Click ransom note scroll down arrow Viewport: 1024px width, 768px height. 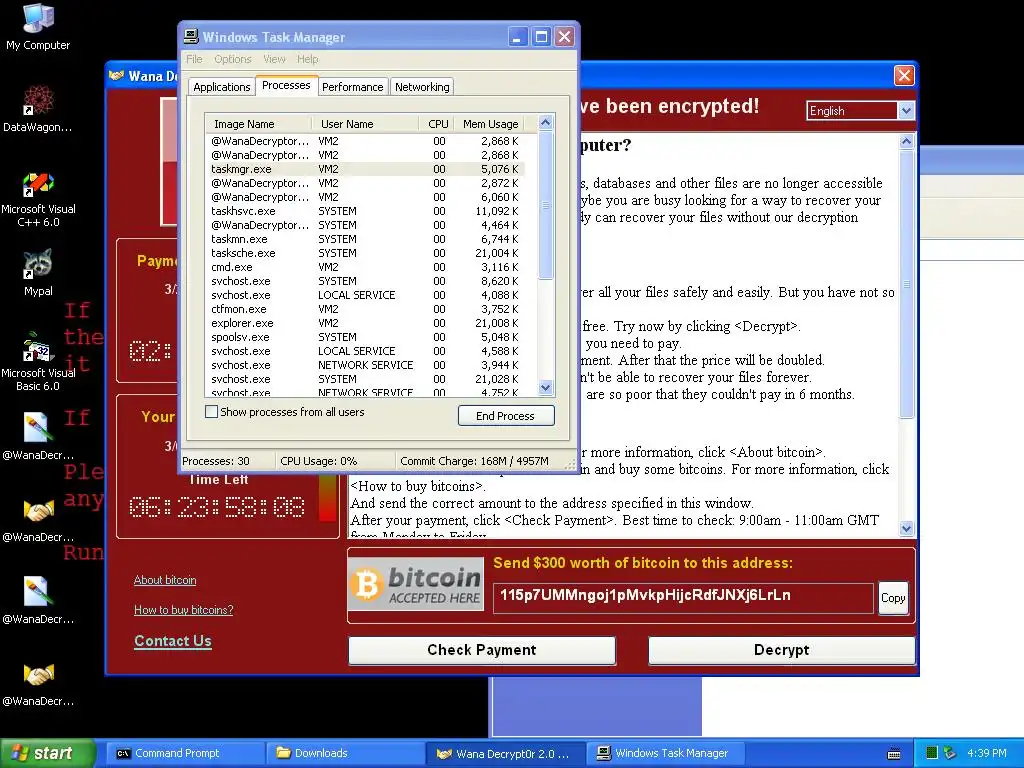point(906,528)
